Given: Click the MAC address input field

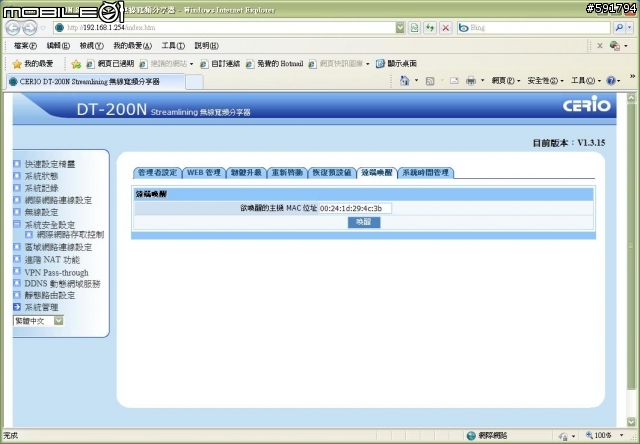Looking at the screenshot, I should 355,209.
